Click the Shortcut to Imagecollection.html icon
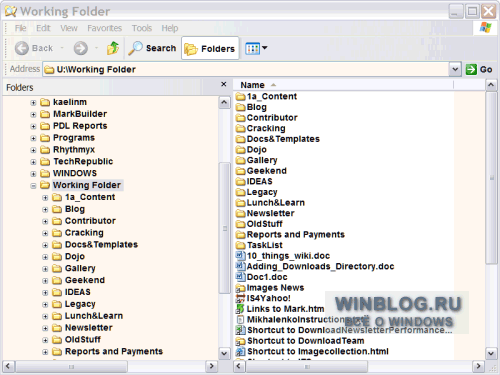This screenshot has height=375, width=500. 240,352
